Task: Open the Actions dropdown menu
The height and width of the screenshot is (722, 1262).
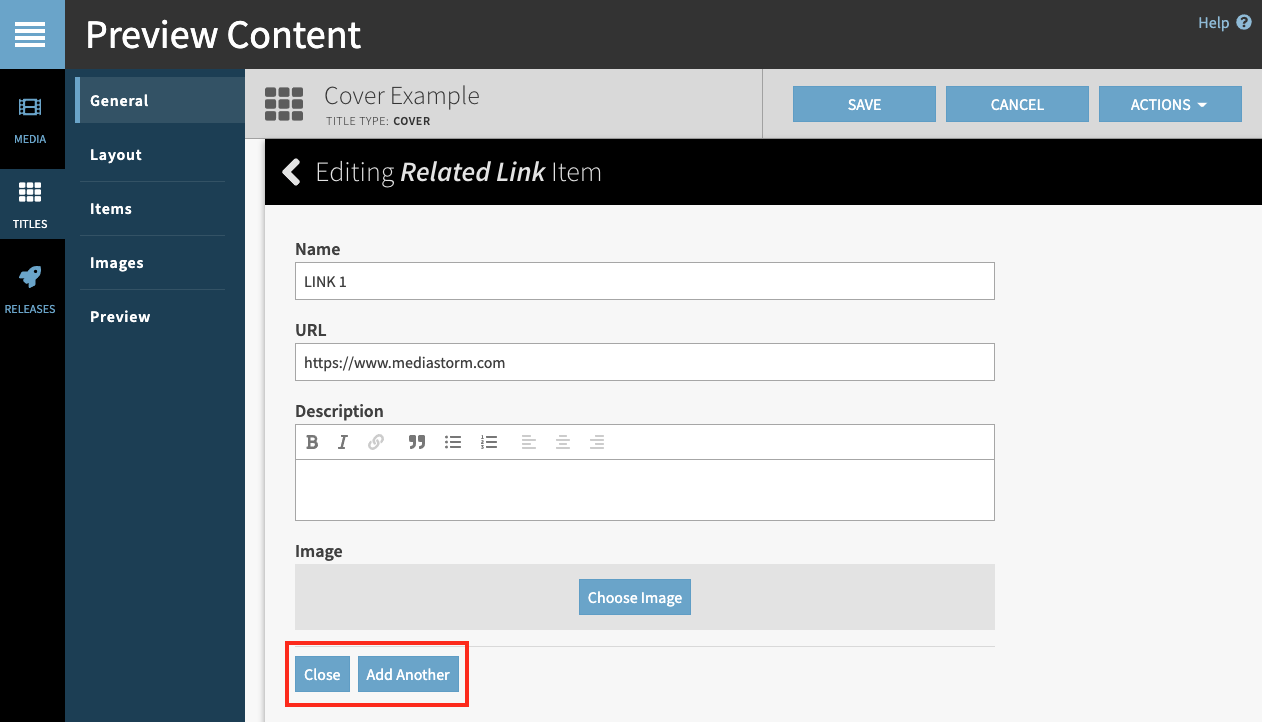Action: point(1170,104)
